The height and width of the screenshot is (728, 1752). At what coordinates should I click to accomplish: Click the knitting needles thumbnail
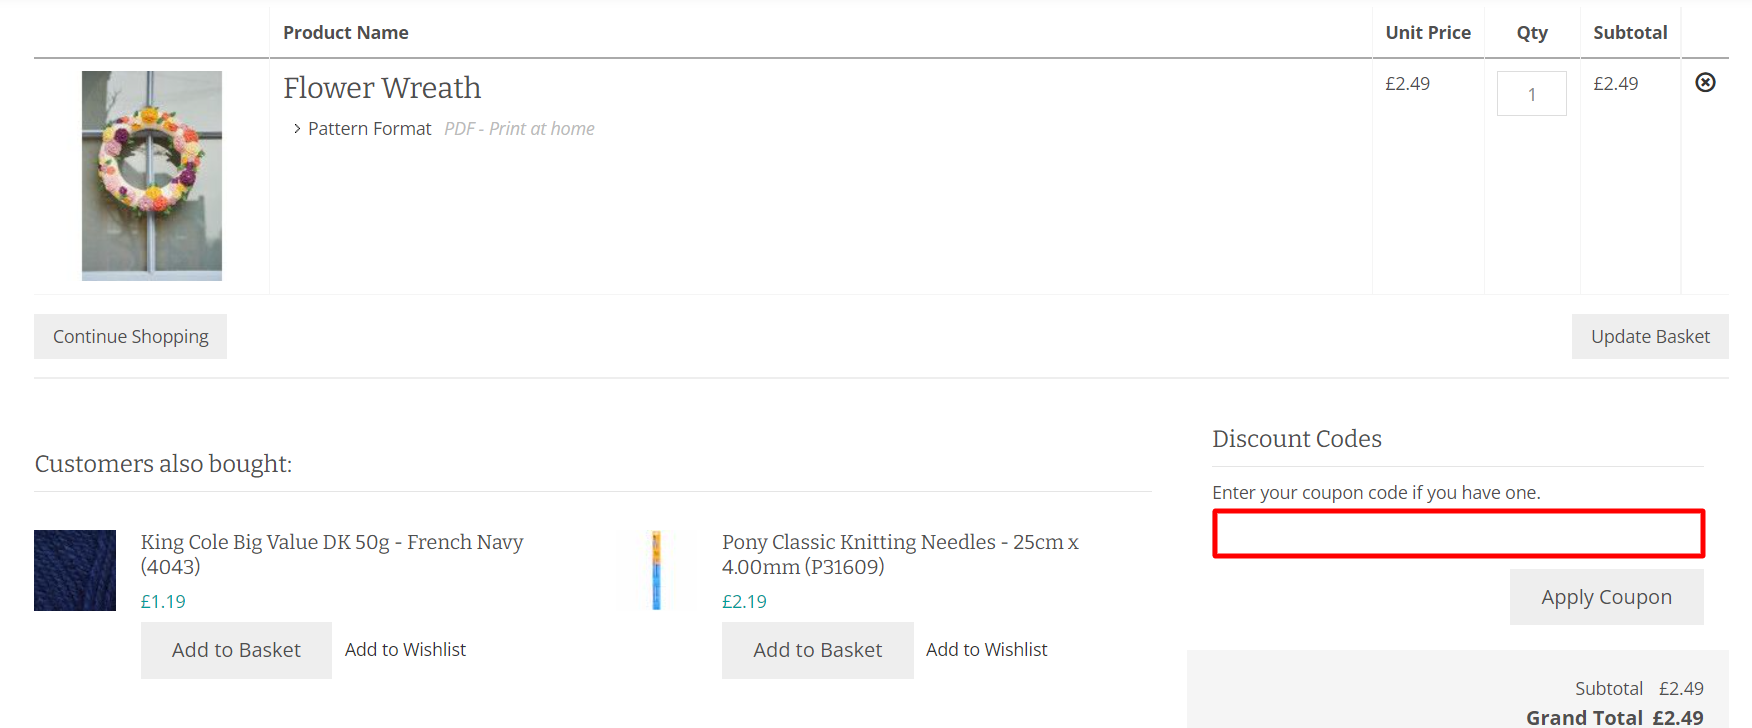click(x=656, y=570)
